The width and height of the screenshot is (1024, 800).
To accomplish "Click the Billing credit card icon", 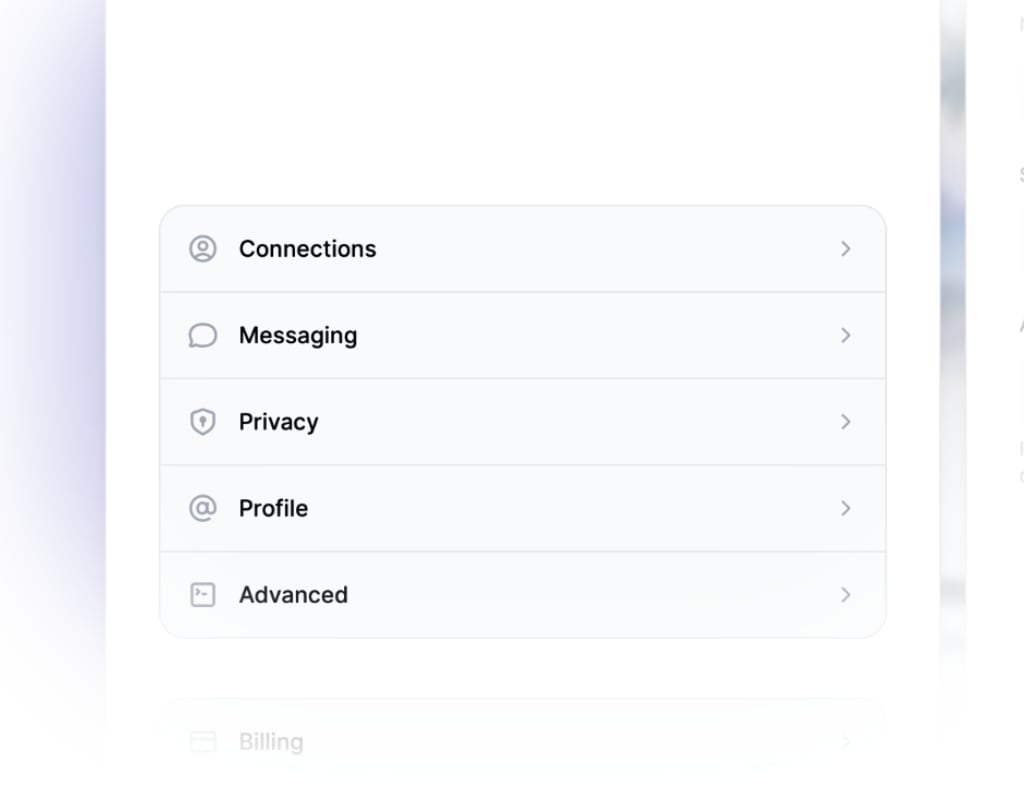I will (203, 742).
